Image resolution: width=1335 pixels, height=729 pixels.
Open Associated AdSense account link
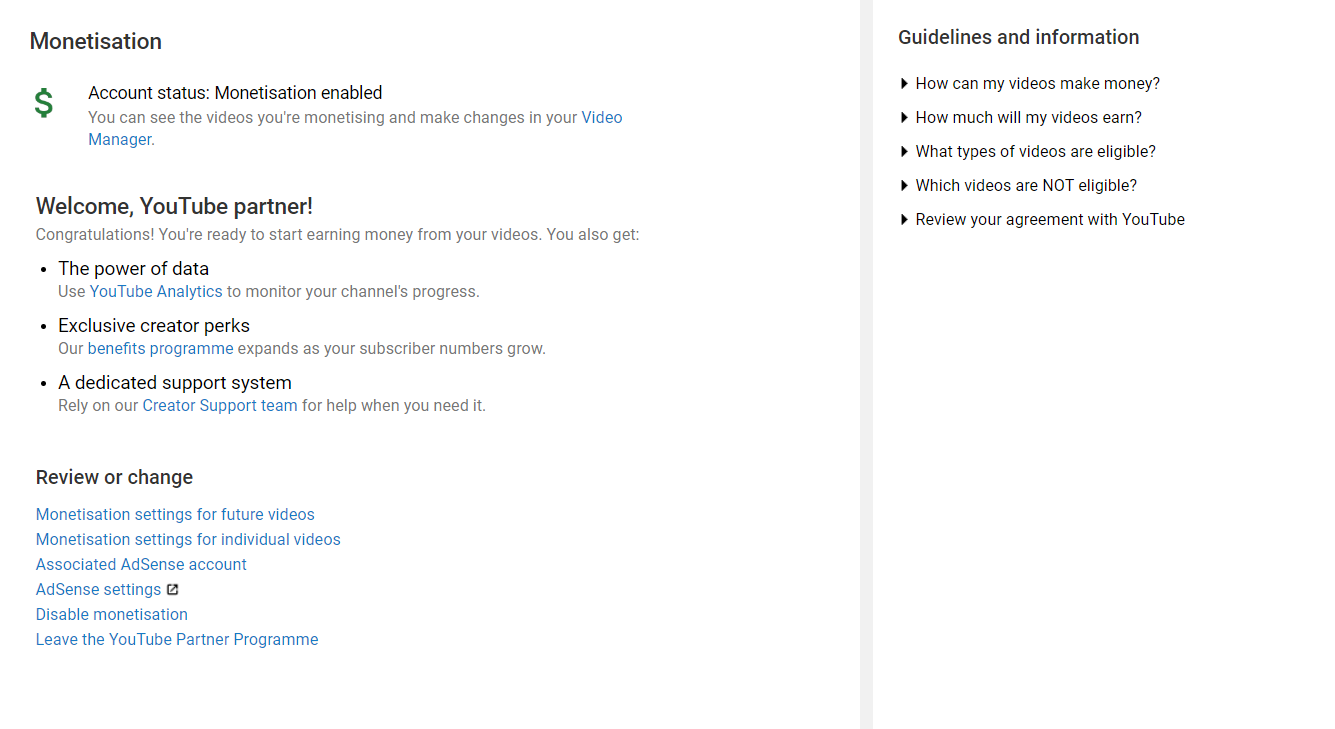coord(141,565)
